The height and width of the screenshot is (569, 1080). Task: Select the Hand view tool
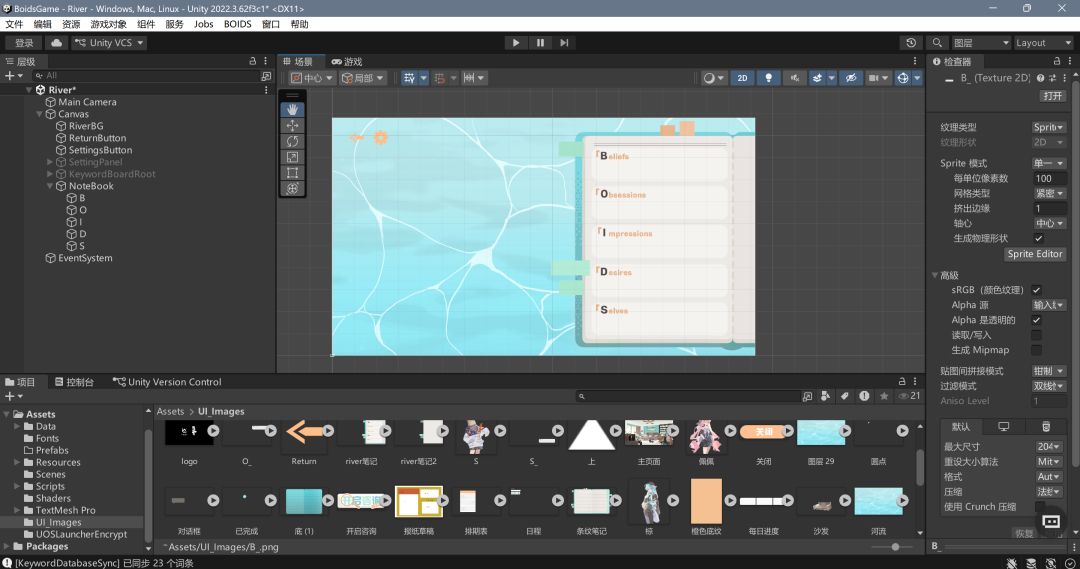pyautogui.click(x=292, y=110)
